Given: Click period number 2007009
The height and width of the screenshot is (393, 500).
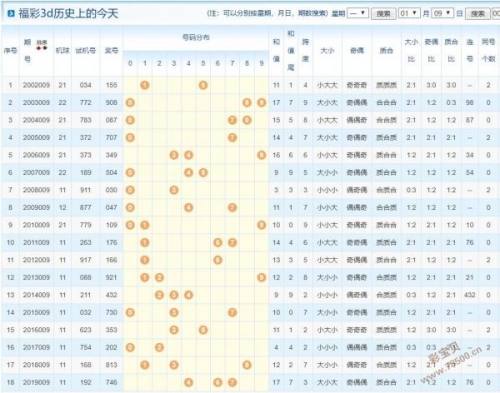Looking at the screenshot, I should coord(36,173).
